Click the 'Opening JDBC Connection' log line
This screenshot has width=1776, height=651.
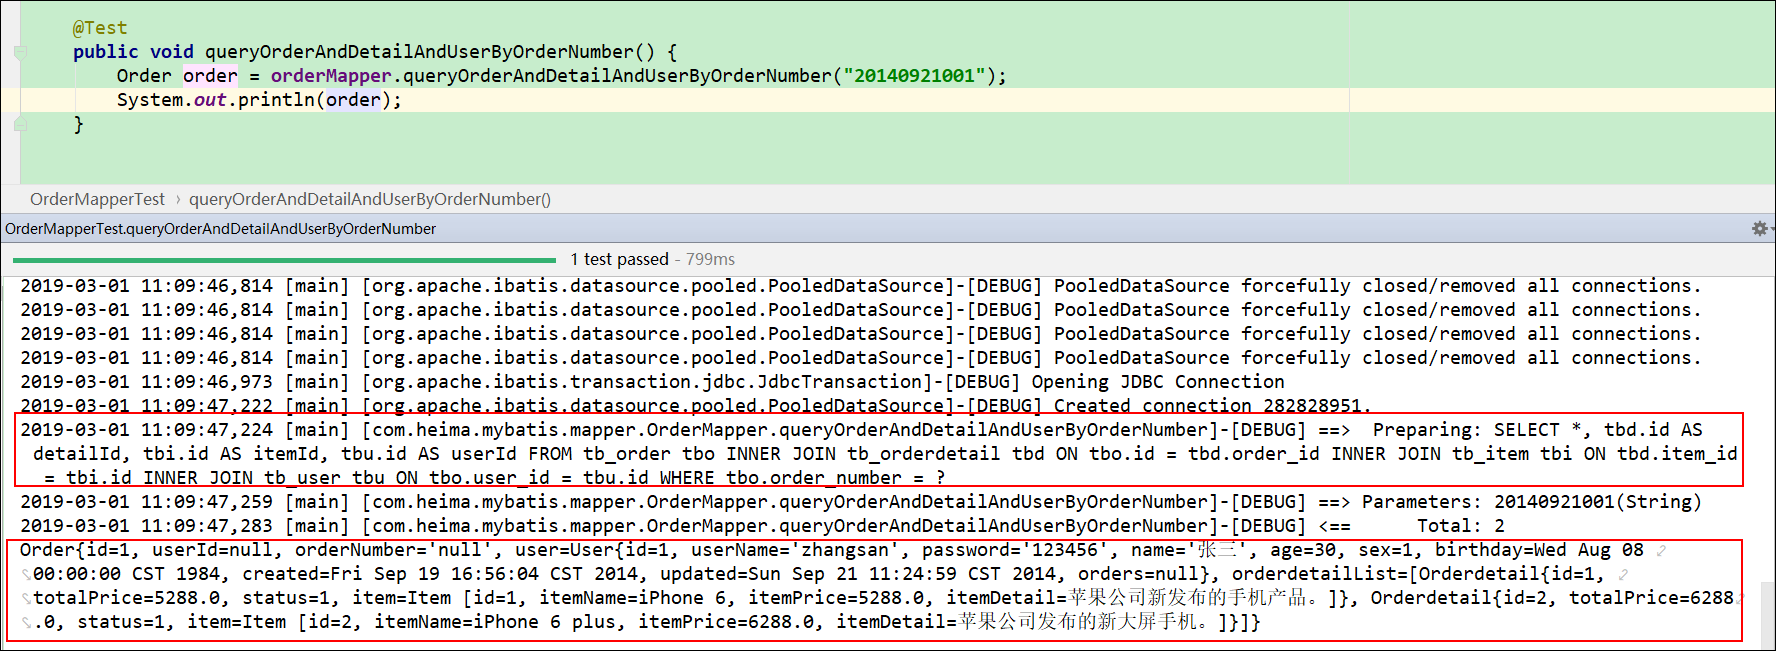click(1157, 382)
